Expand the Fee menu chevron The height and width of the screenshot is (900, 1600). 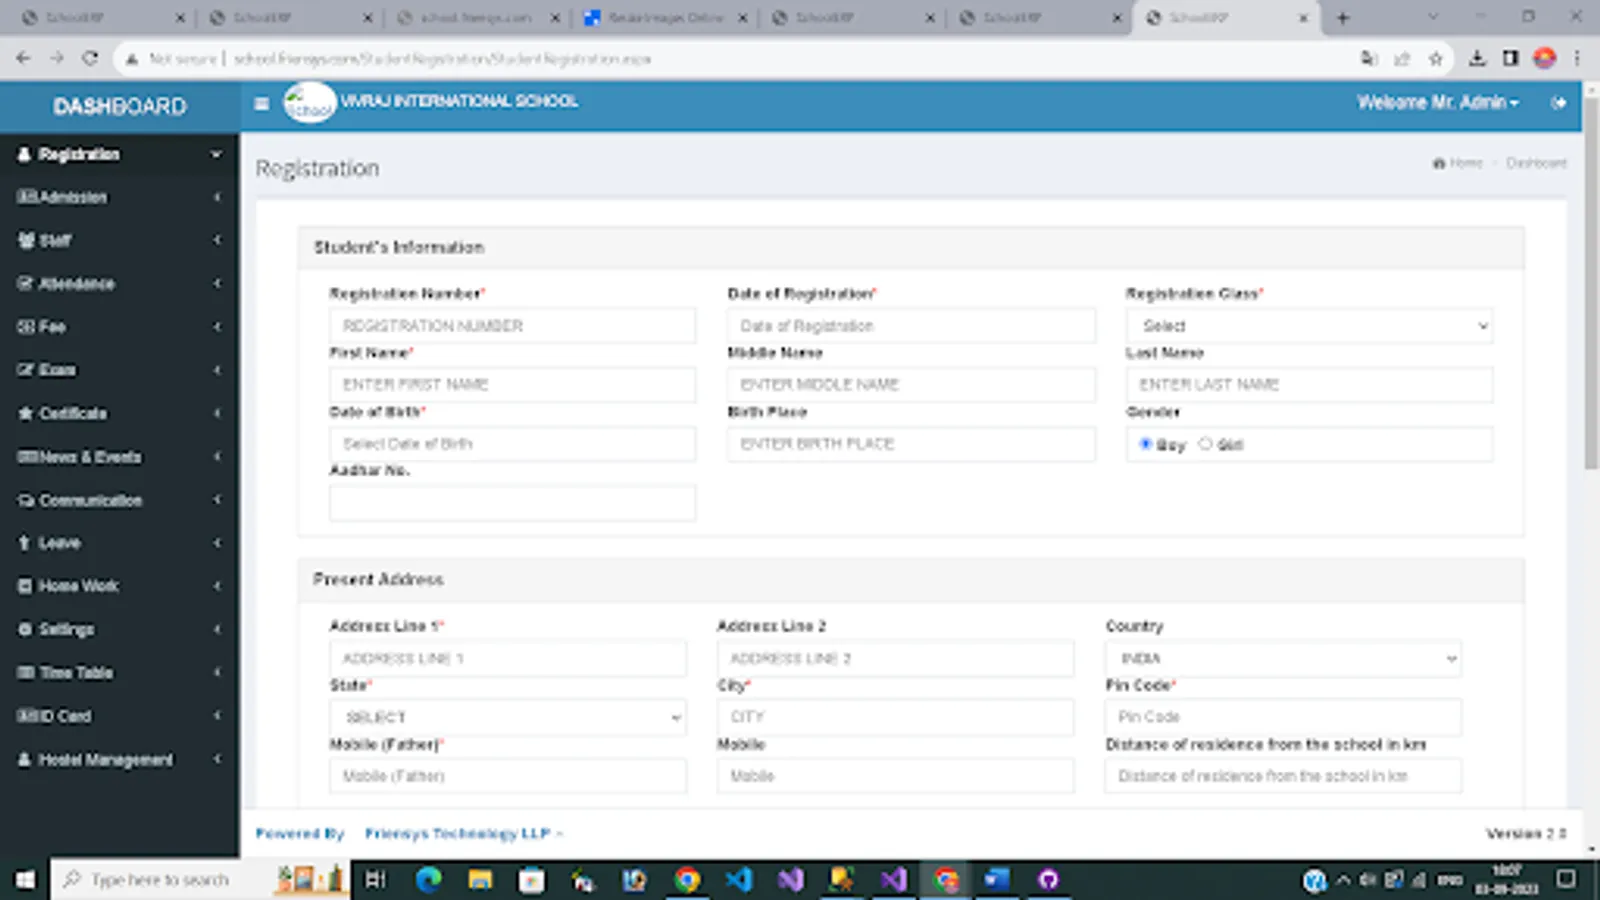217,326
